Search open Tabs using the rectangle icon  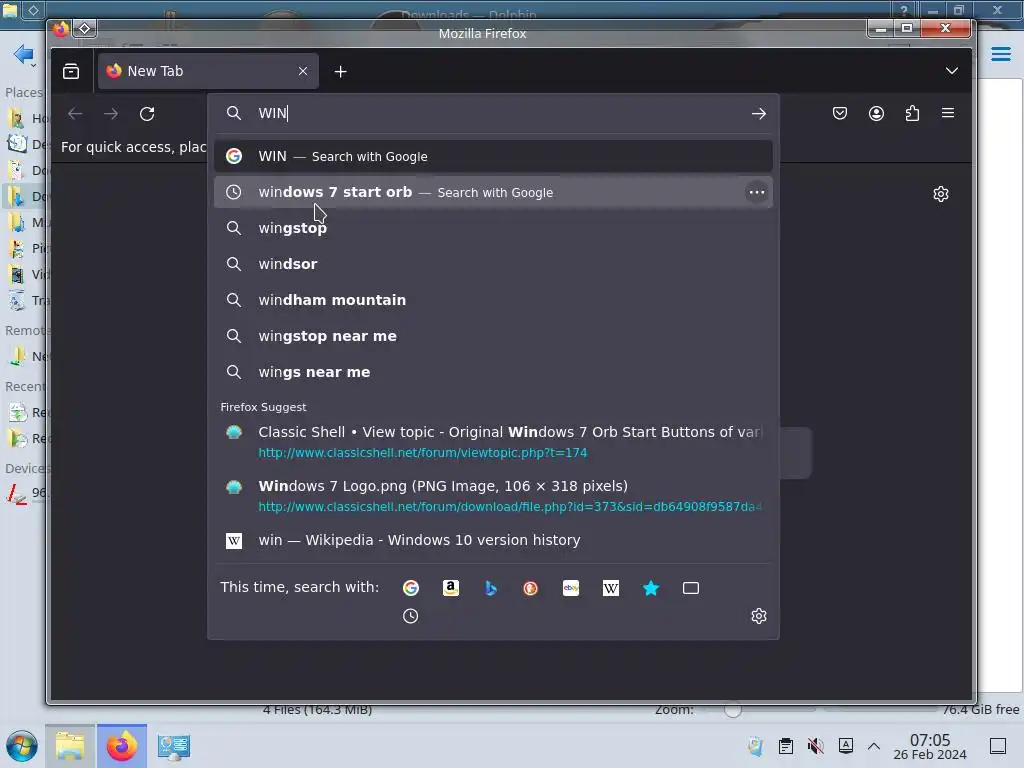click(x=691, y=588)
